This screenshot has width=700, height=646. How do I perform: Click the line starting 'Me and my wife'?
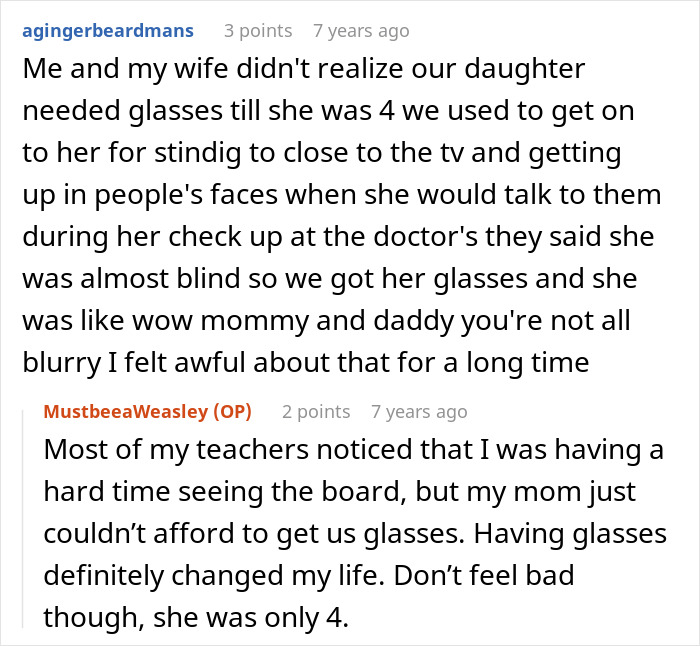(x=304, y=69)
